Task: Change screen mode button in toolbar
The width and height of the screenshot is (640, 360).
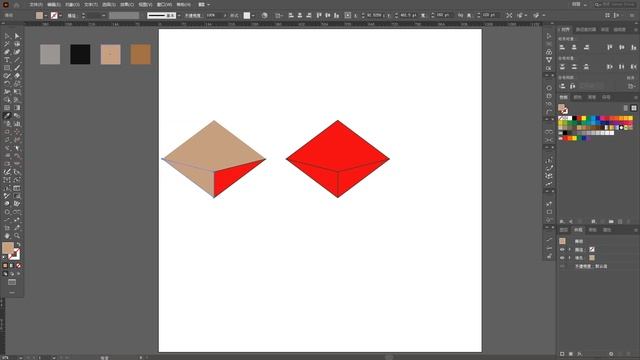Action: tap(12, 282)
